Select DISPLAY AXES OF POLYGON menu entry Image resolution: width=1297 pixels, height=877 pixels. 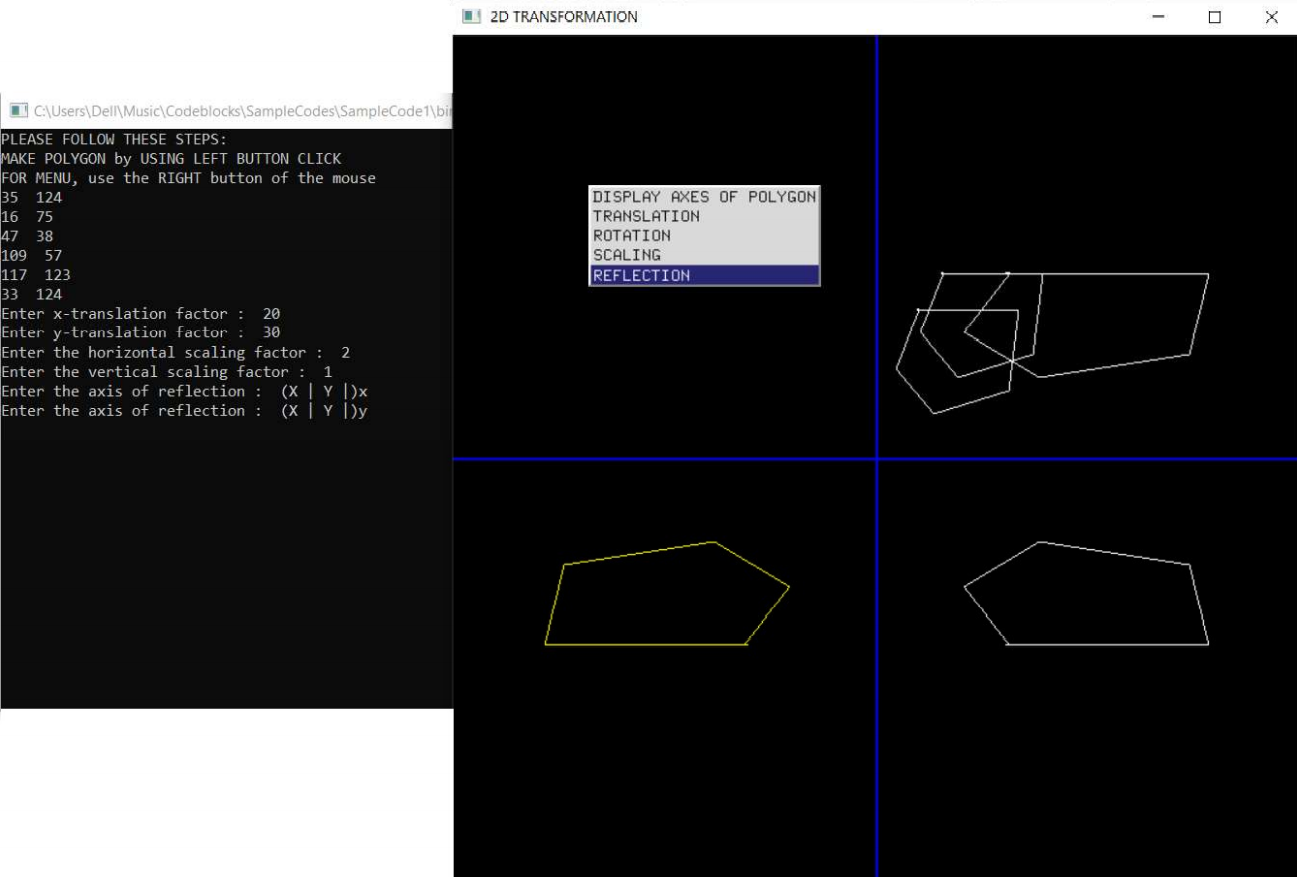coord(704,197)
